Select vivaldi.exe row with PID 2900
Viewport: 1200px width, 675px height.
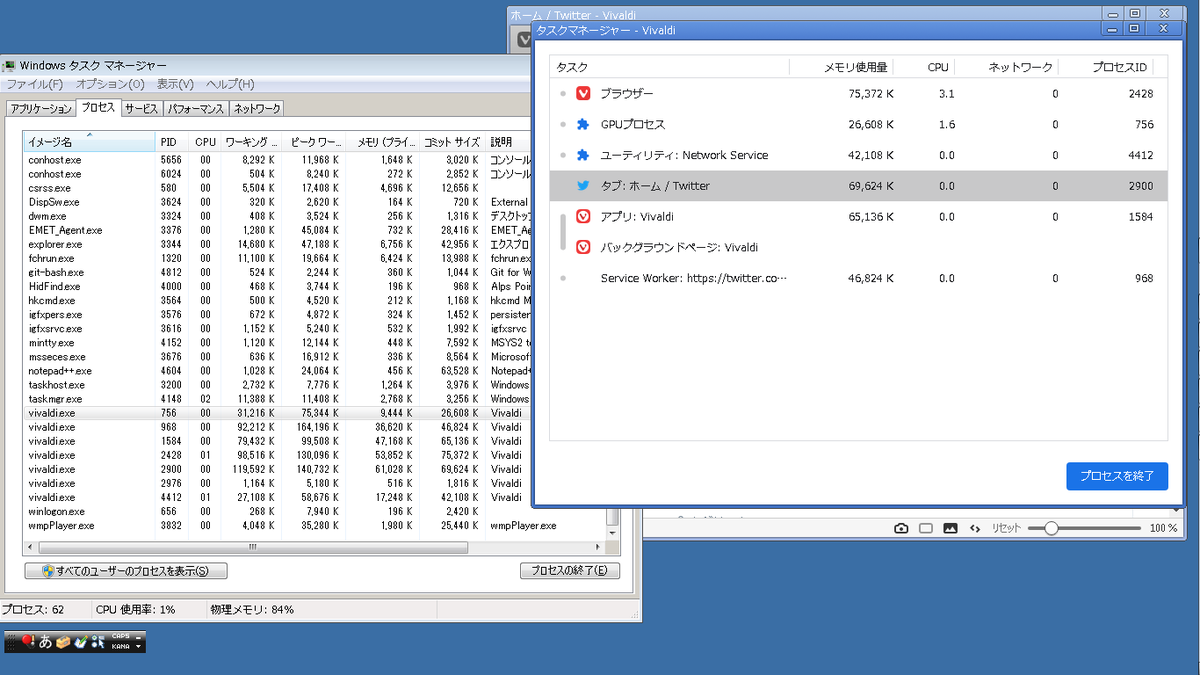click(277, 469)
